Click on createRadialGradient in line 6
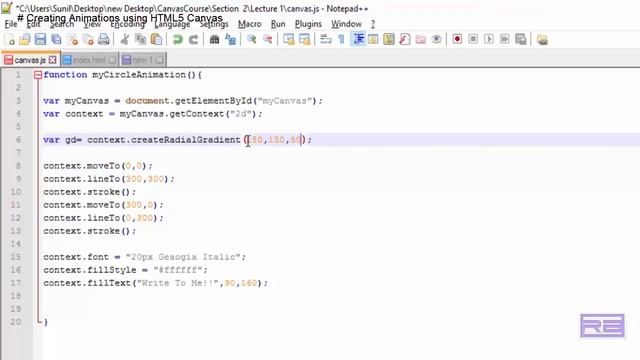 185,140
